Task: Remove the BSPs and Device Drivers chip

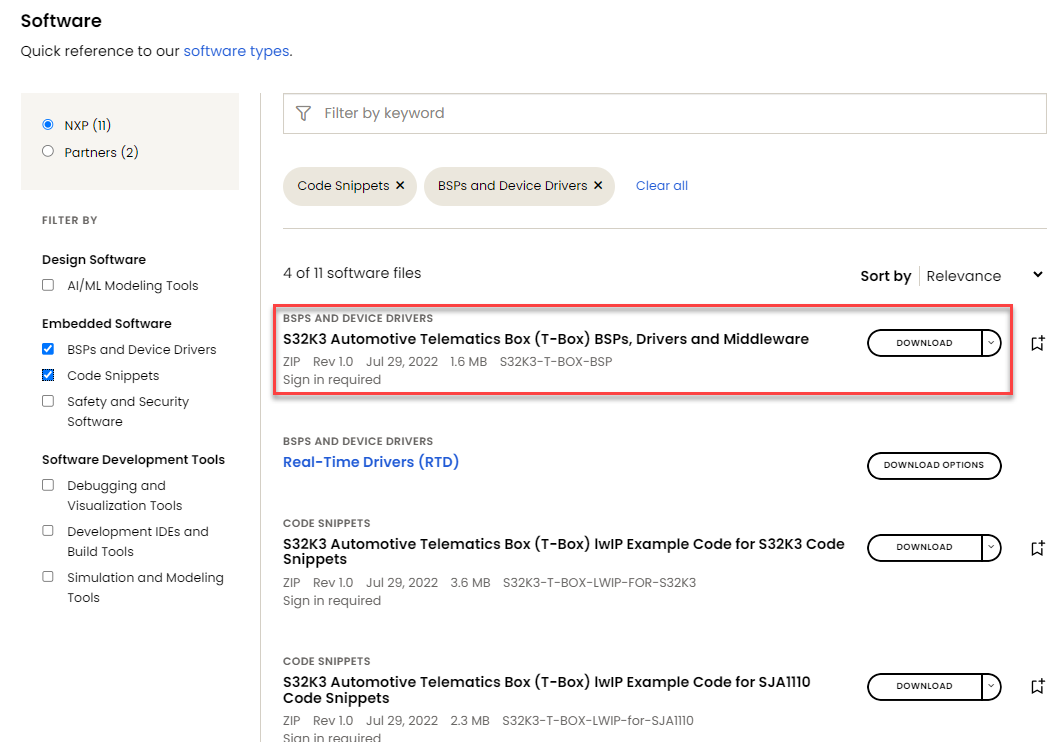Action: click(x=598, y=186)
